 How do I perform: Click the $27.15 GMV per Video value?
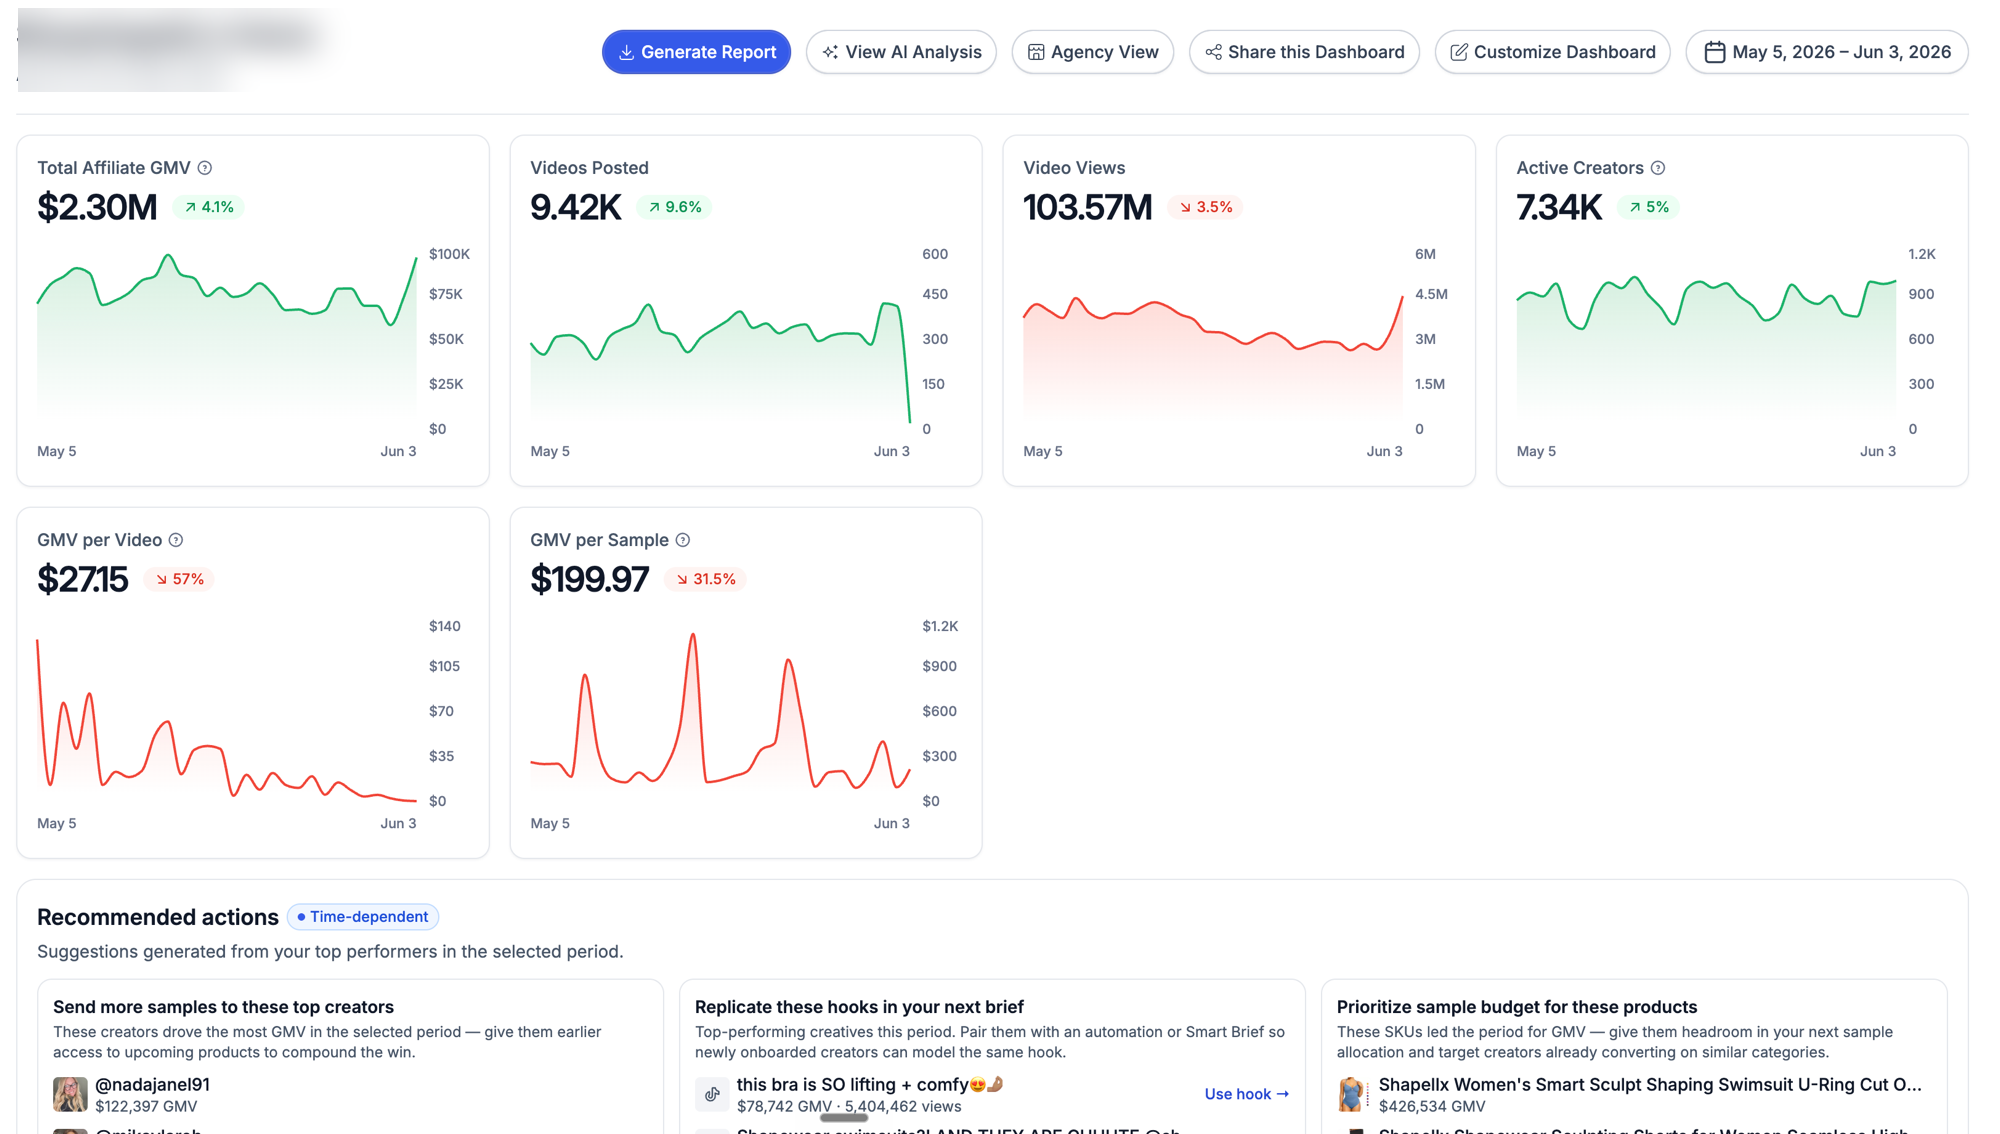pyautogui.click(x=83, y=579)
